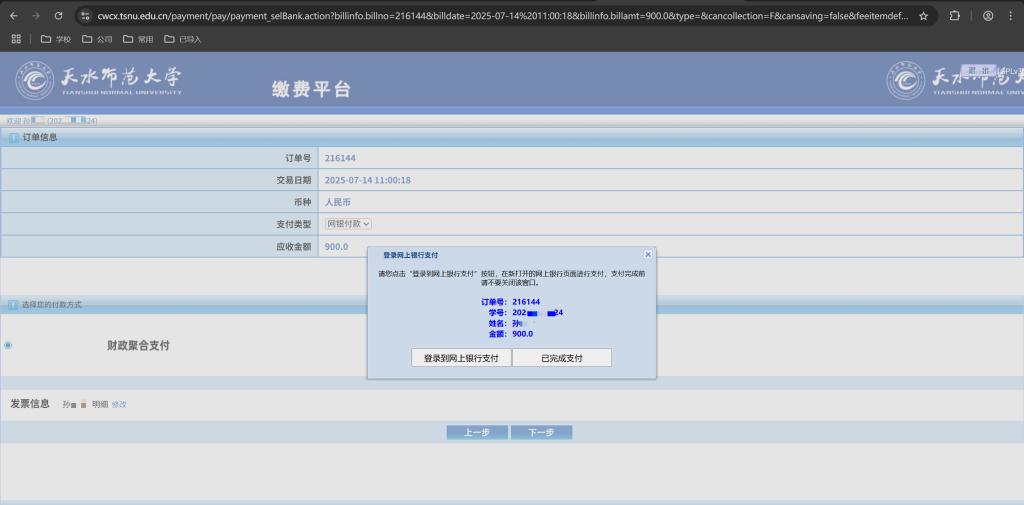
Task: Open the 已导入 bookmarks folder
Action: tap(182, 39)
